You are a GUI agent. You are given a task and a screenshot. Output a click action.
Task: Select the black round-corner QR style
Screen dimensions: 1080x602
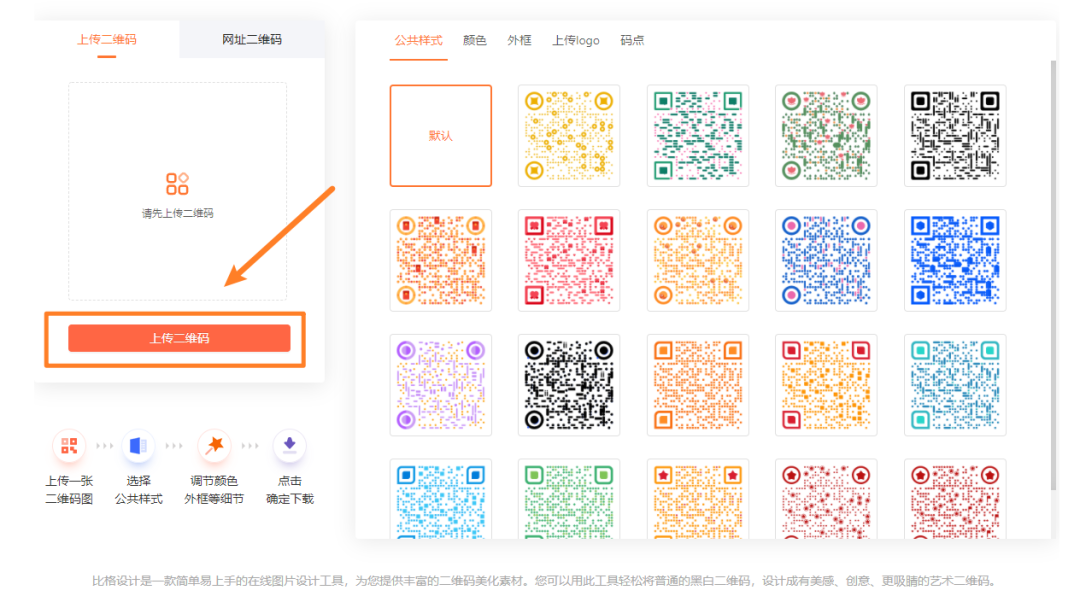569,385
